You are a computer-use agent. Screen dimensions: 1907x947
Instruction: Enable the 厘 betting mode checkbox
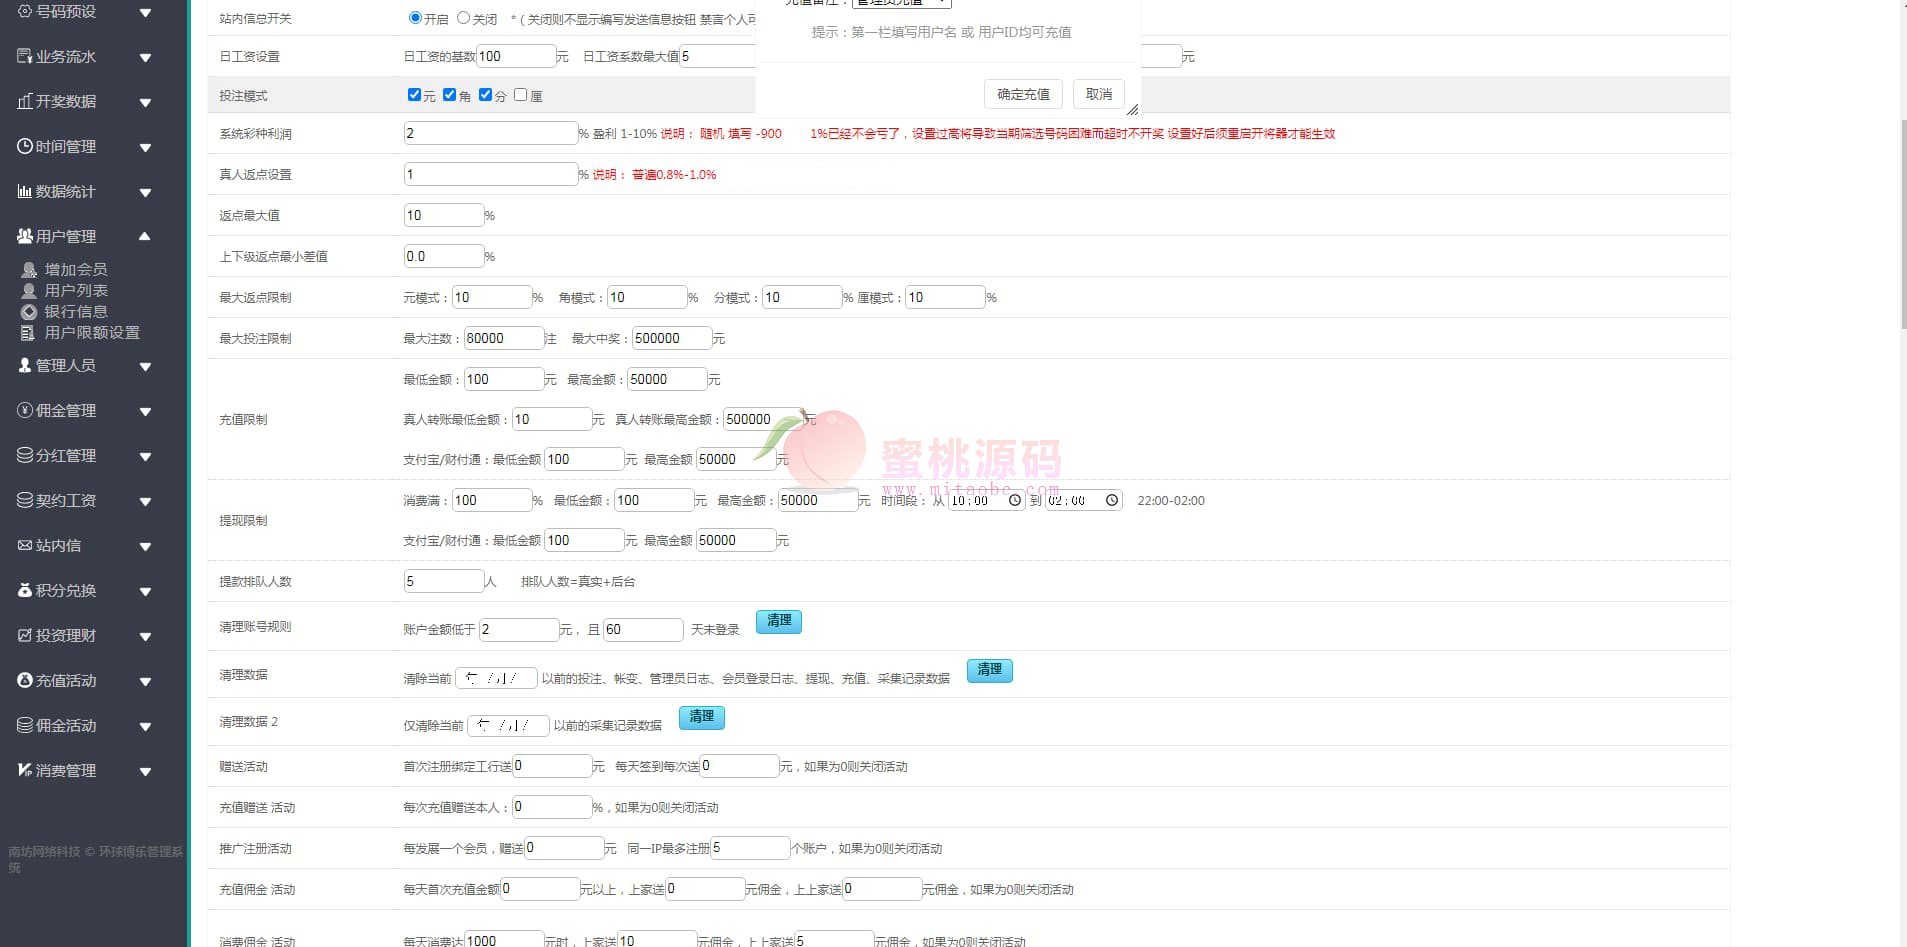pos(520,95)
